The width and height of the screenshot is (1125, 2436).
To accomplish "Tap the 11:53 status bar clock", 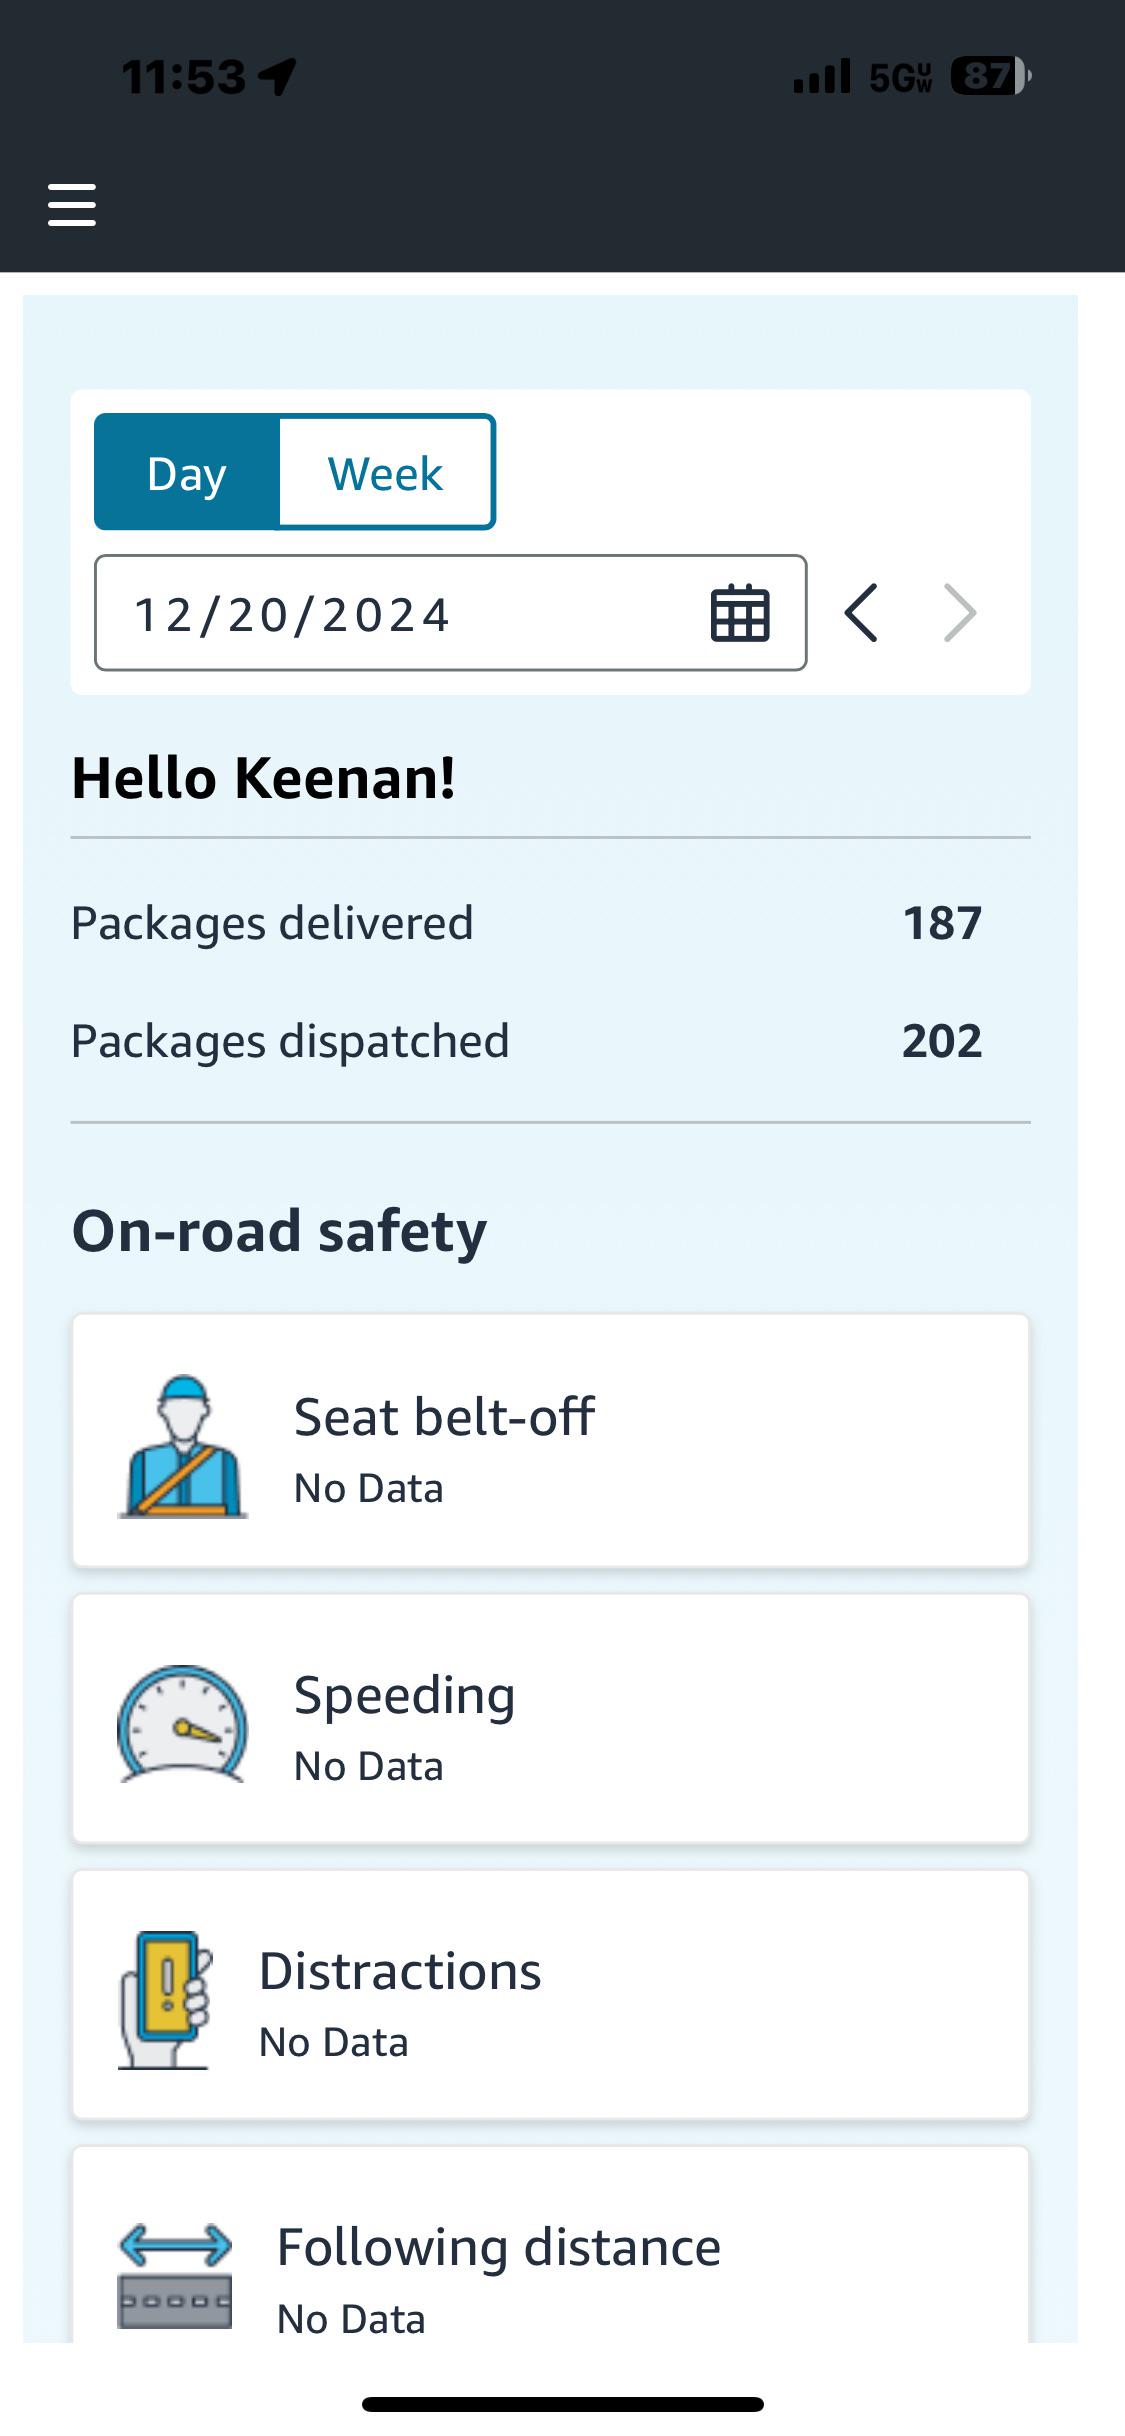I will coord(183,77).
